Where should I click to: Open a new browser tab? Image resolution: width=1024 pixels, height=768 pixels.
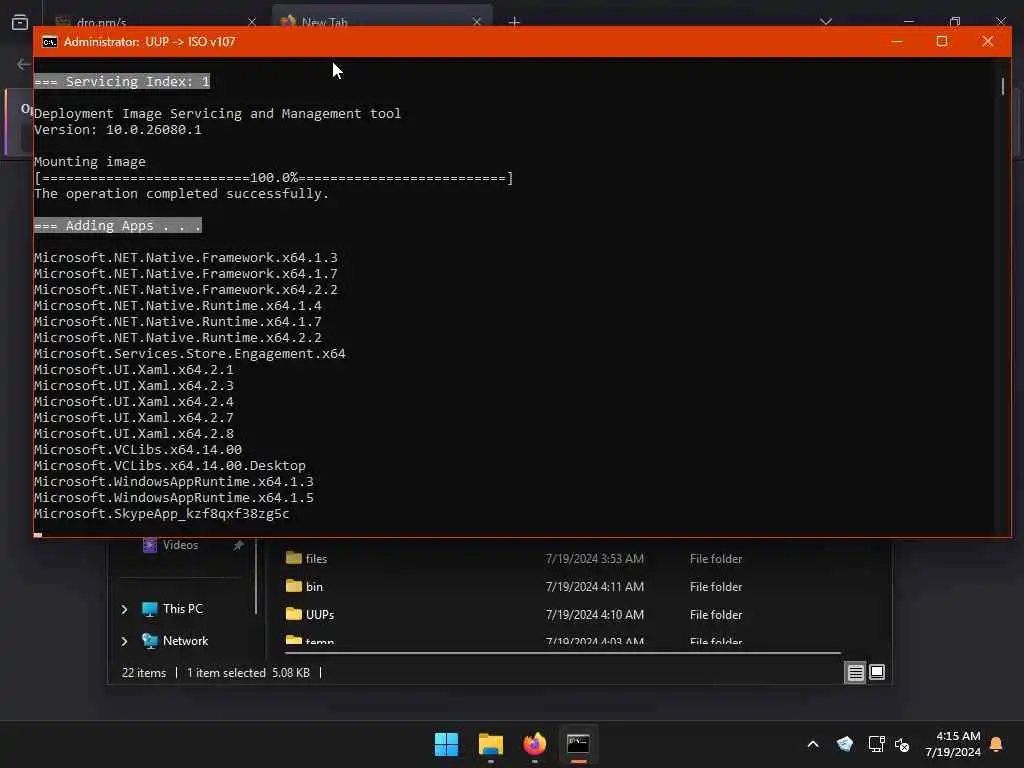[515, 22]
